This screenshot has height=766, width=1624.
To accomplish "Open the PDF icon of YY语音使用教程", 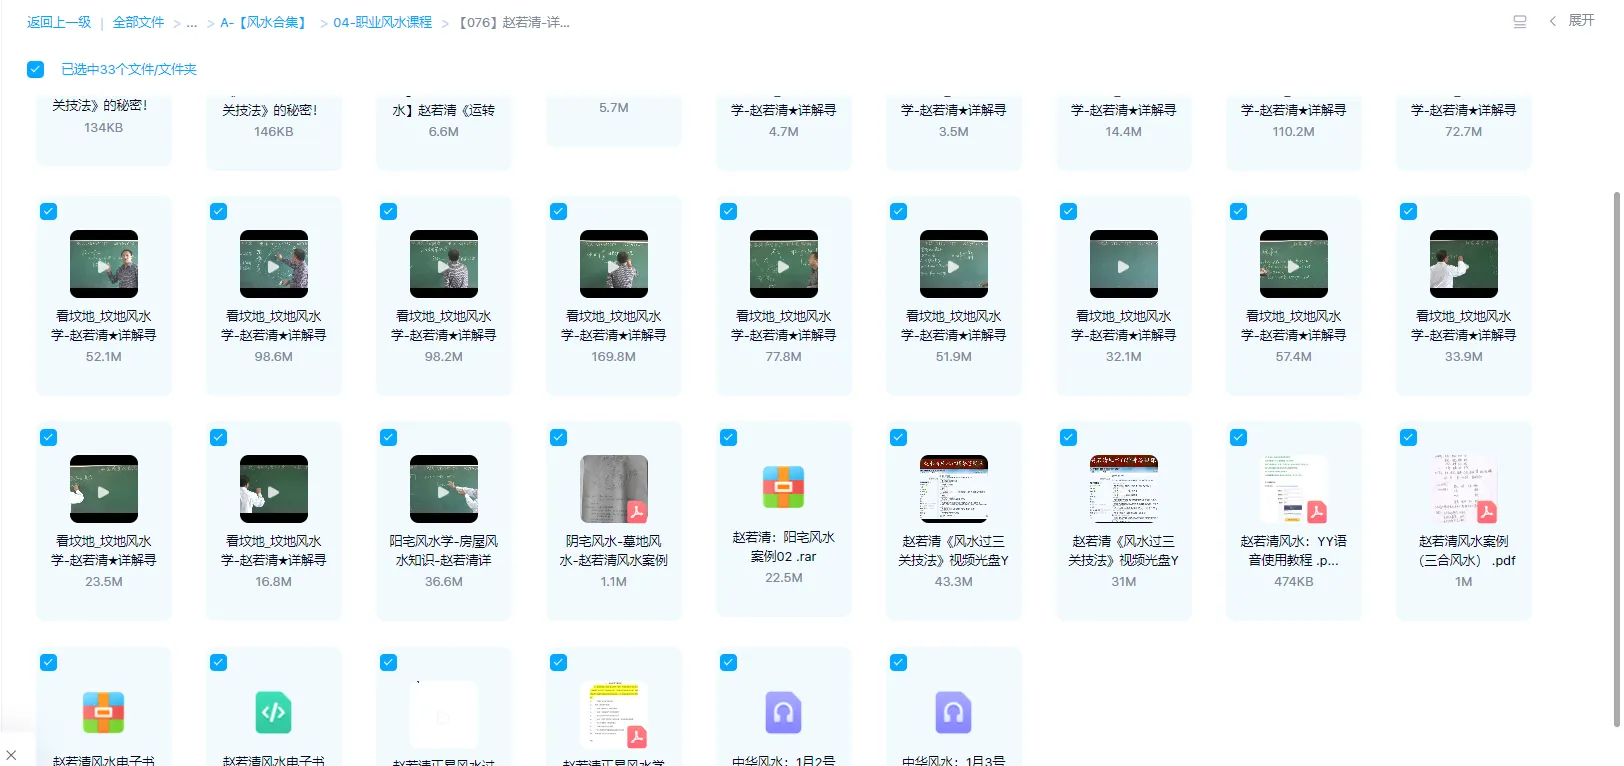I will coord(1294,489).
